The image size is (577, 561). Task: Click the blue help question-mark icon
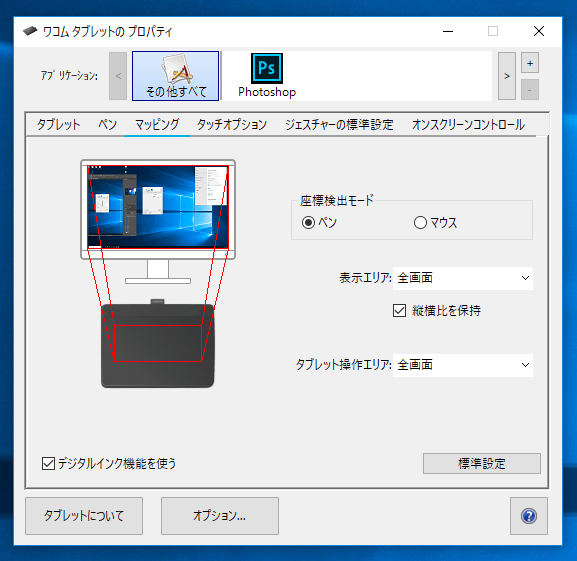pyautogui.click(x=529, y=516)
